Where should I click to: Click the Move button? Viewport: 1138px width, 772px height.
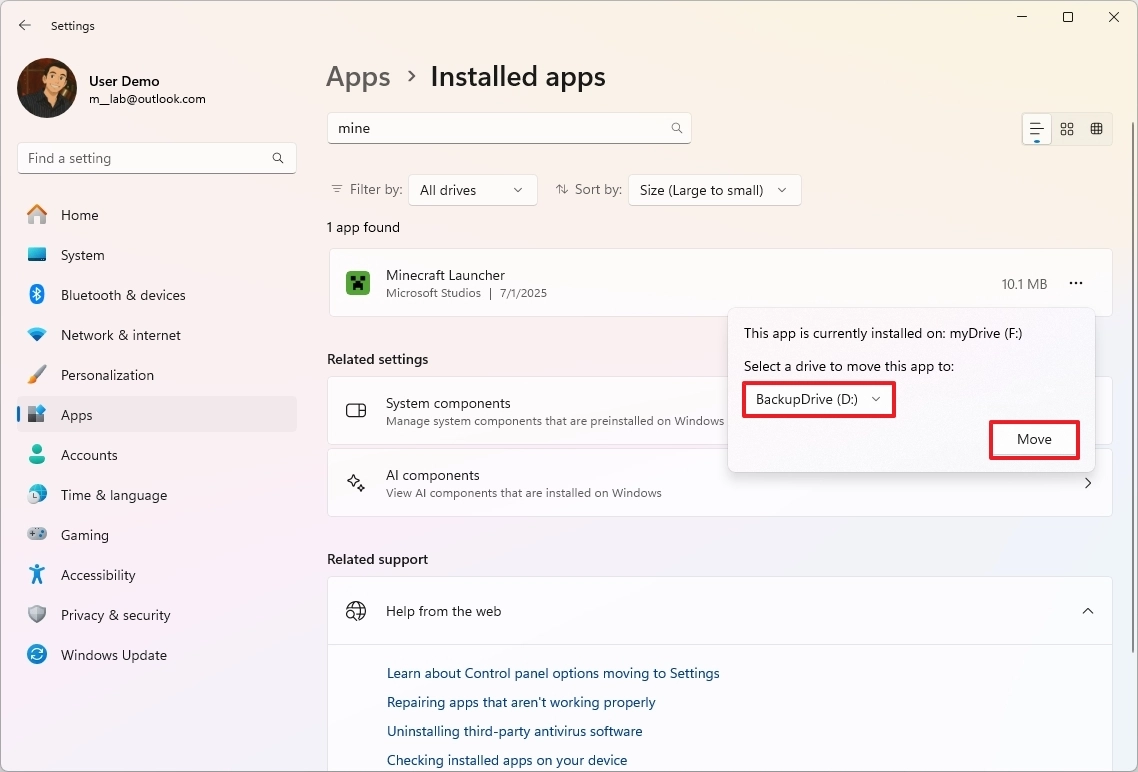point(1034,440)
